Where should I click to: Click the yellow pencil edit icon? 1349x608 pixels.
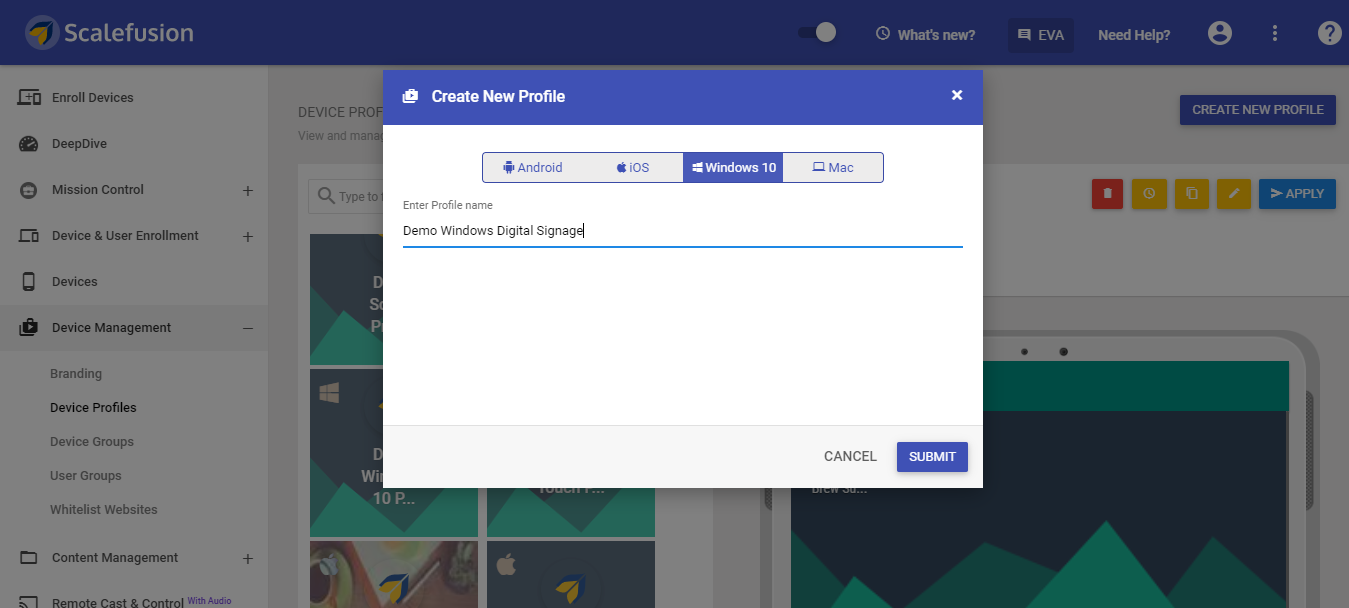1234,194
